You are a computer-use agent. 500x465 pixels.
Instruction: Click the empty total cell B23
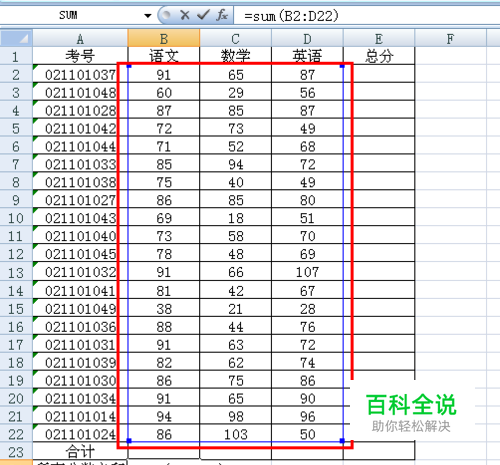(164, 452)
